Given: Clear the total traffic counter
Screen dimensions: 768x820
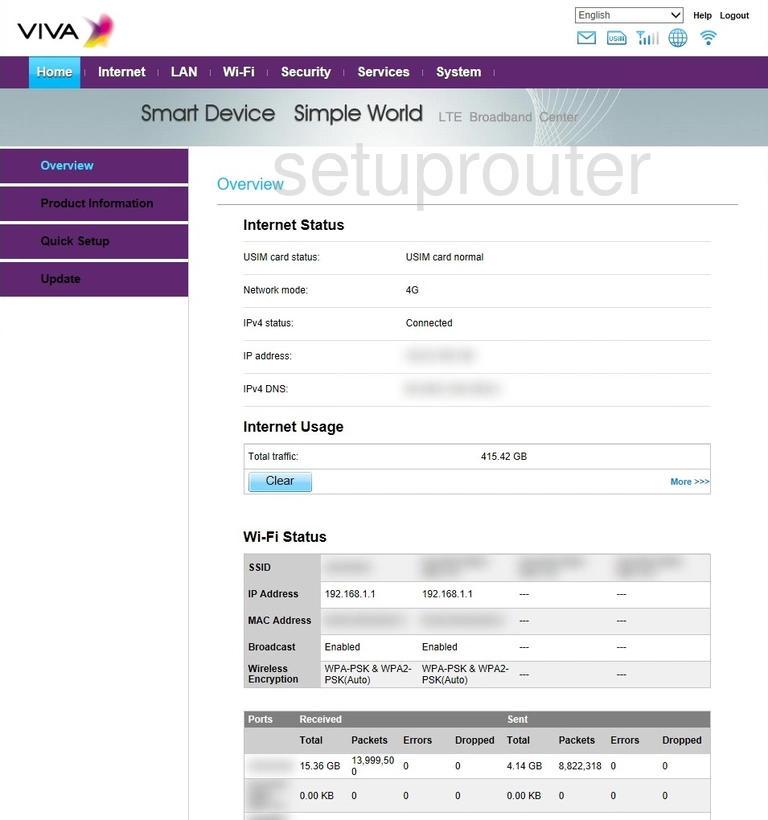Looking at the screenshot, I should [280, 481].
